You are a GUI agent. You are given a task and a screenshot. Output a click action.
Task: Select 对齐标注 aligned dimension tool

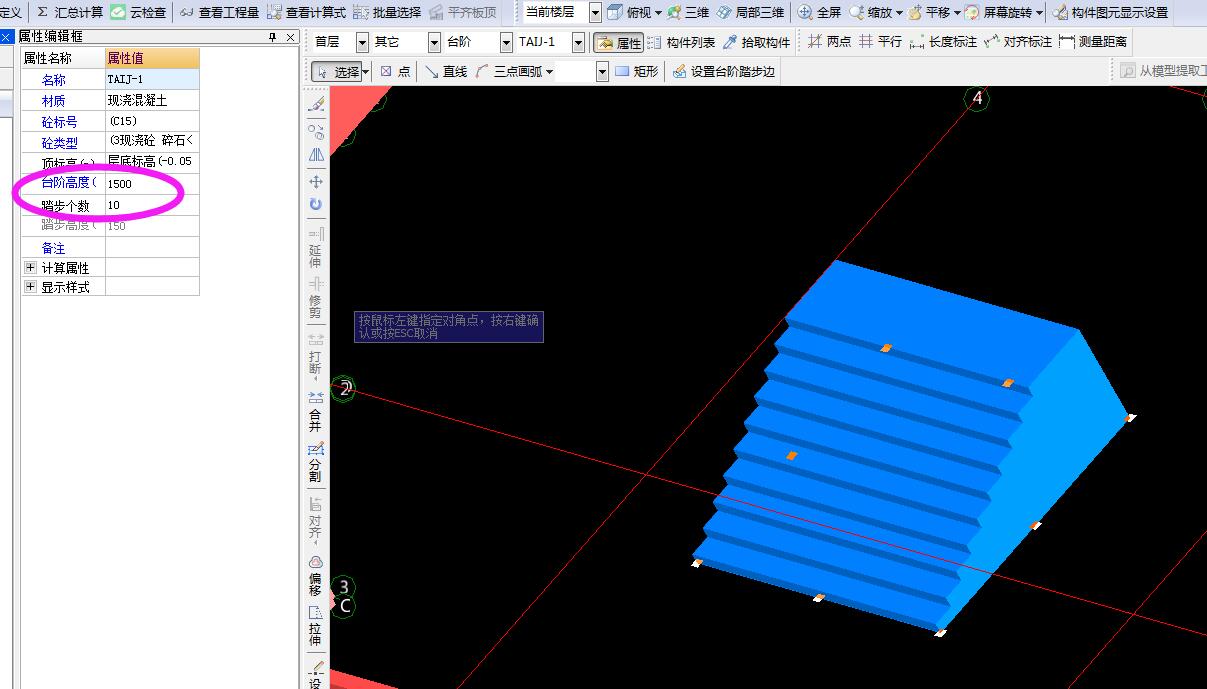tap(1018, 42)
